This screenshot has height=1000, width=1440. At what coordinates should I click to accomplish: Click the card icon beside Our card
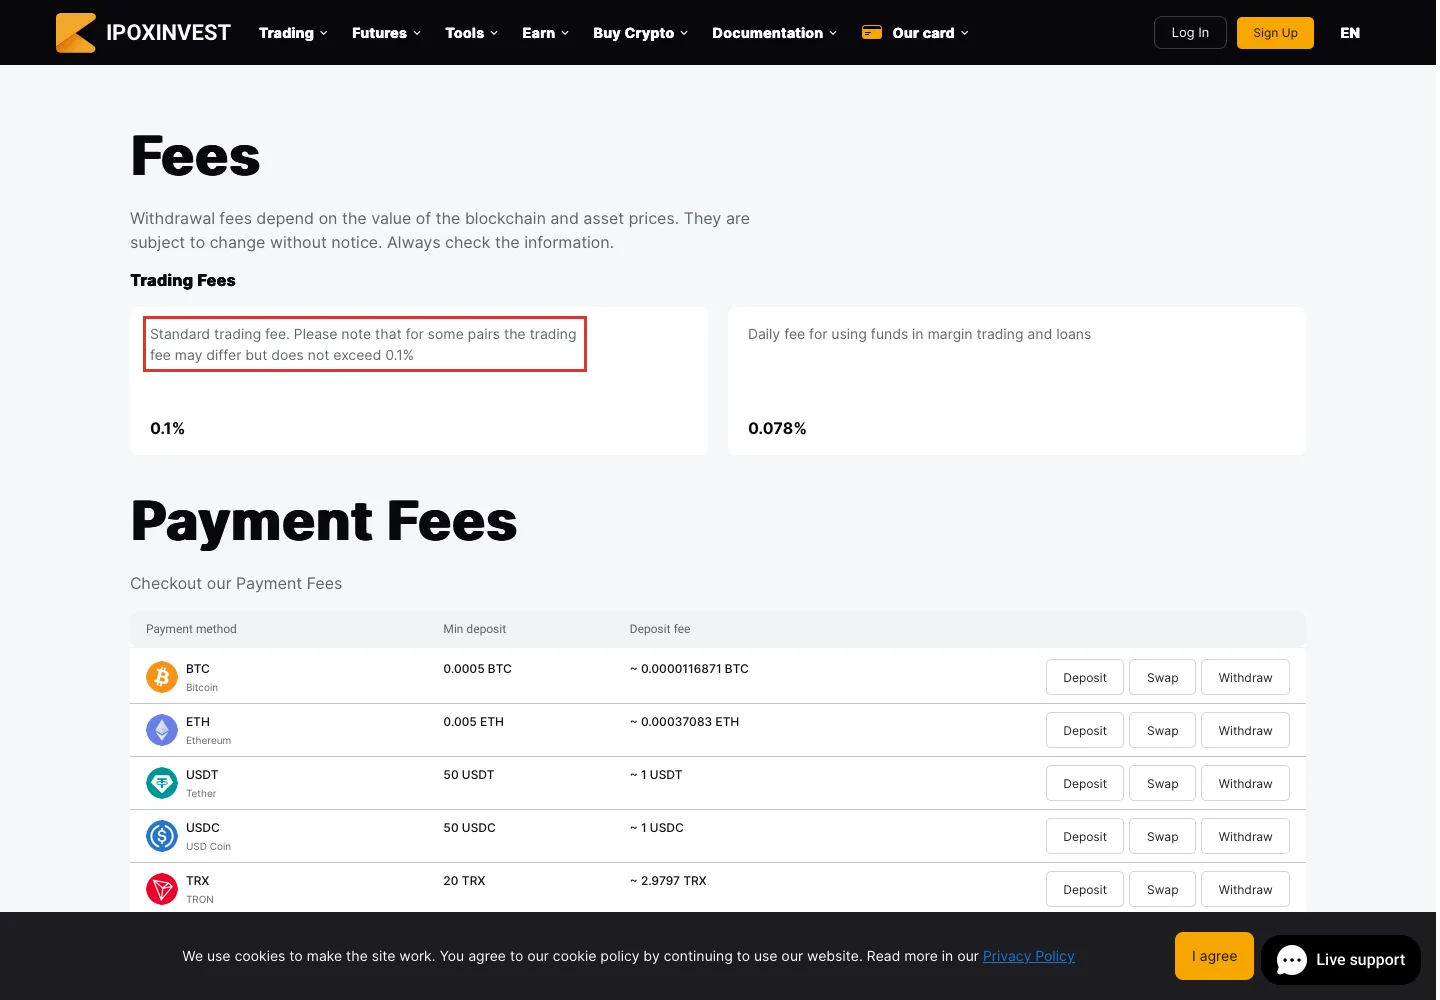tap(872, 33)
